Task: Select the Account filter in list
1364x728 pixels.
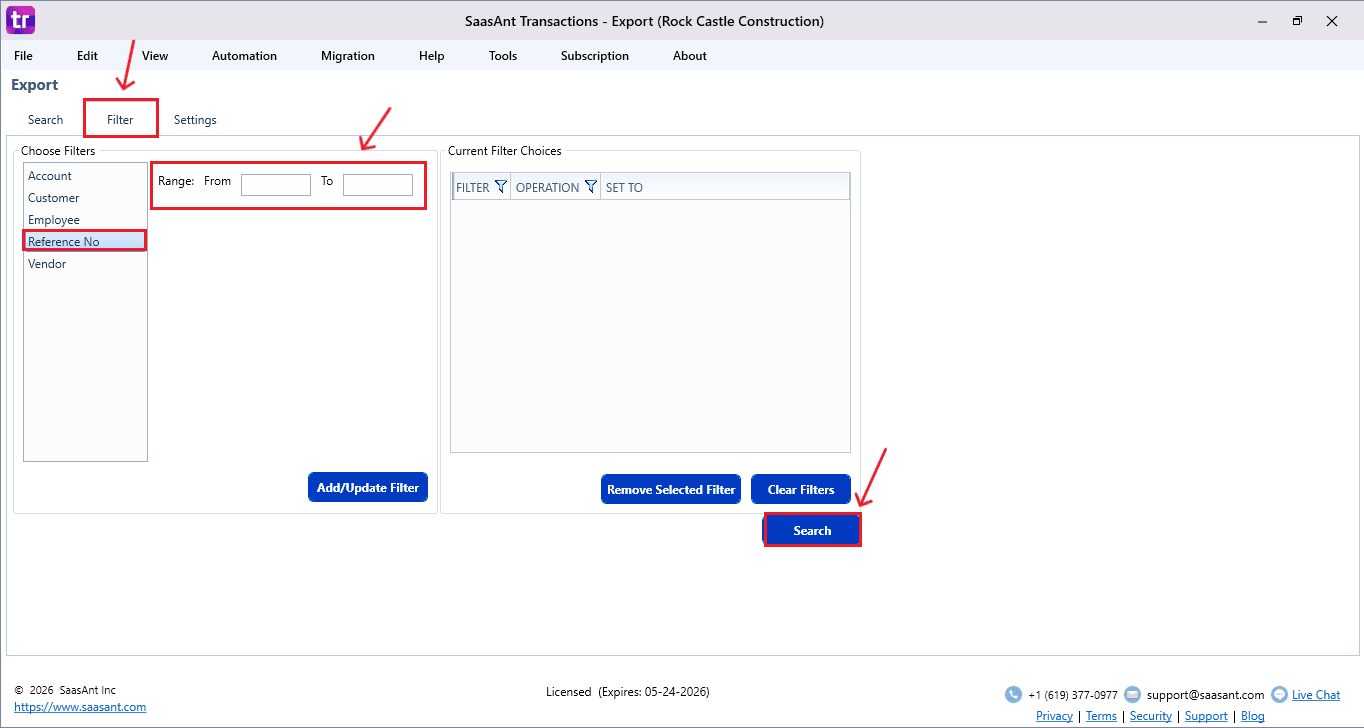Action: point(85,176)
